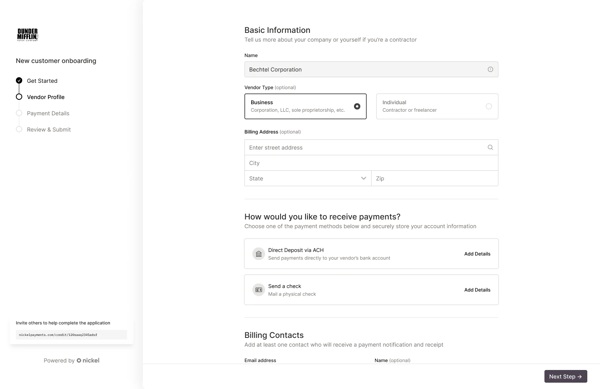The width and height of the screenshot is (600, 389).
Task: Click the Payment Details step circle
Action: pos(19,113)
